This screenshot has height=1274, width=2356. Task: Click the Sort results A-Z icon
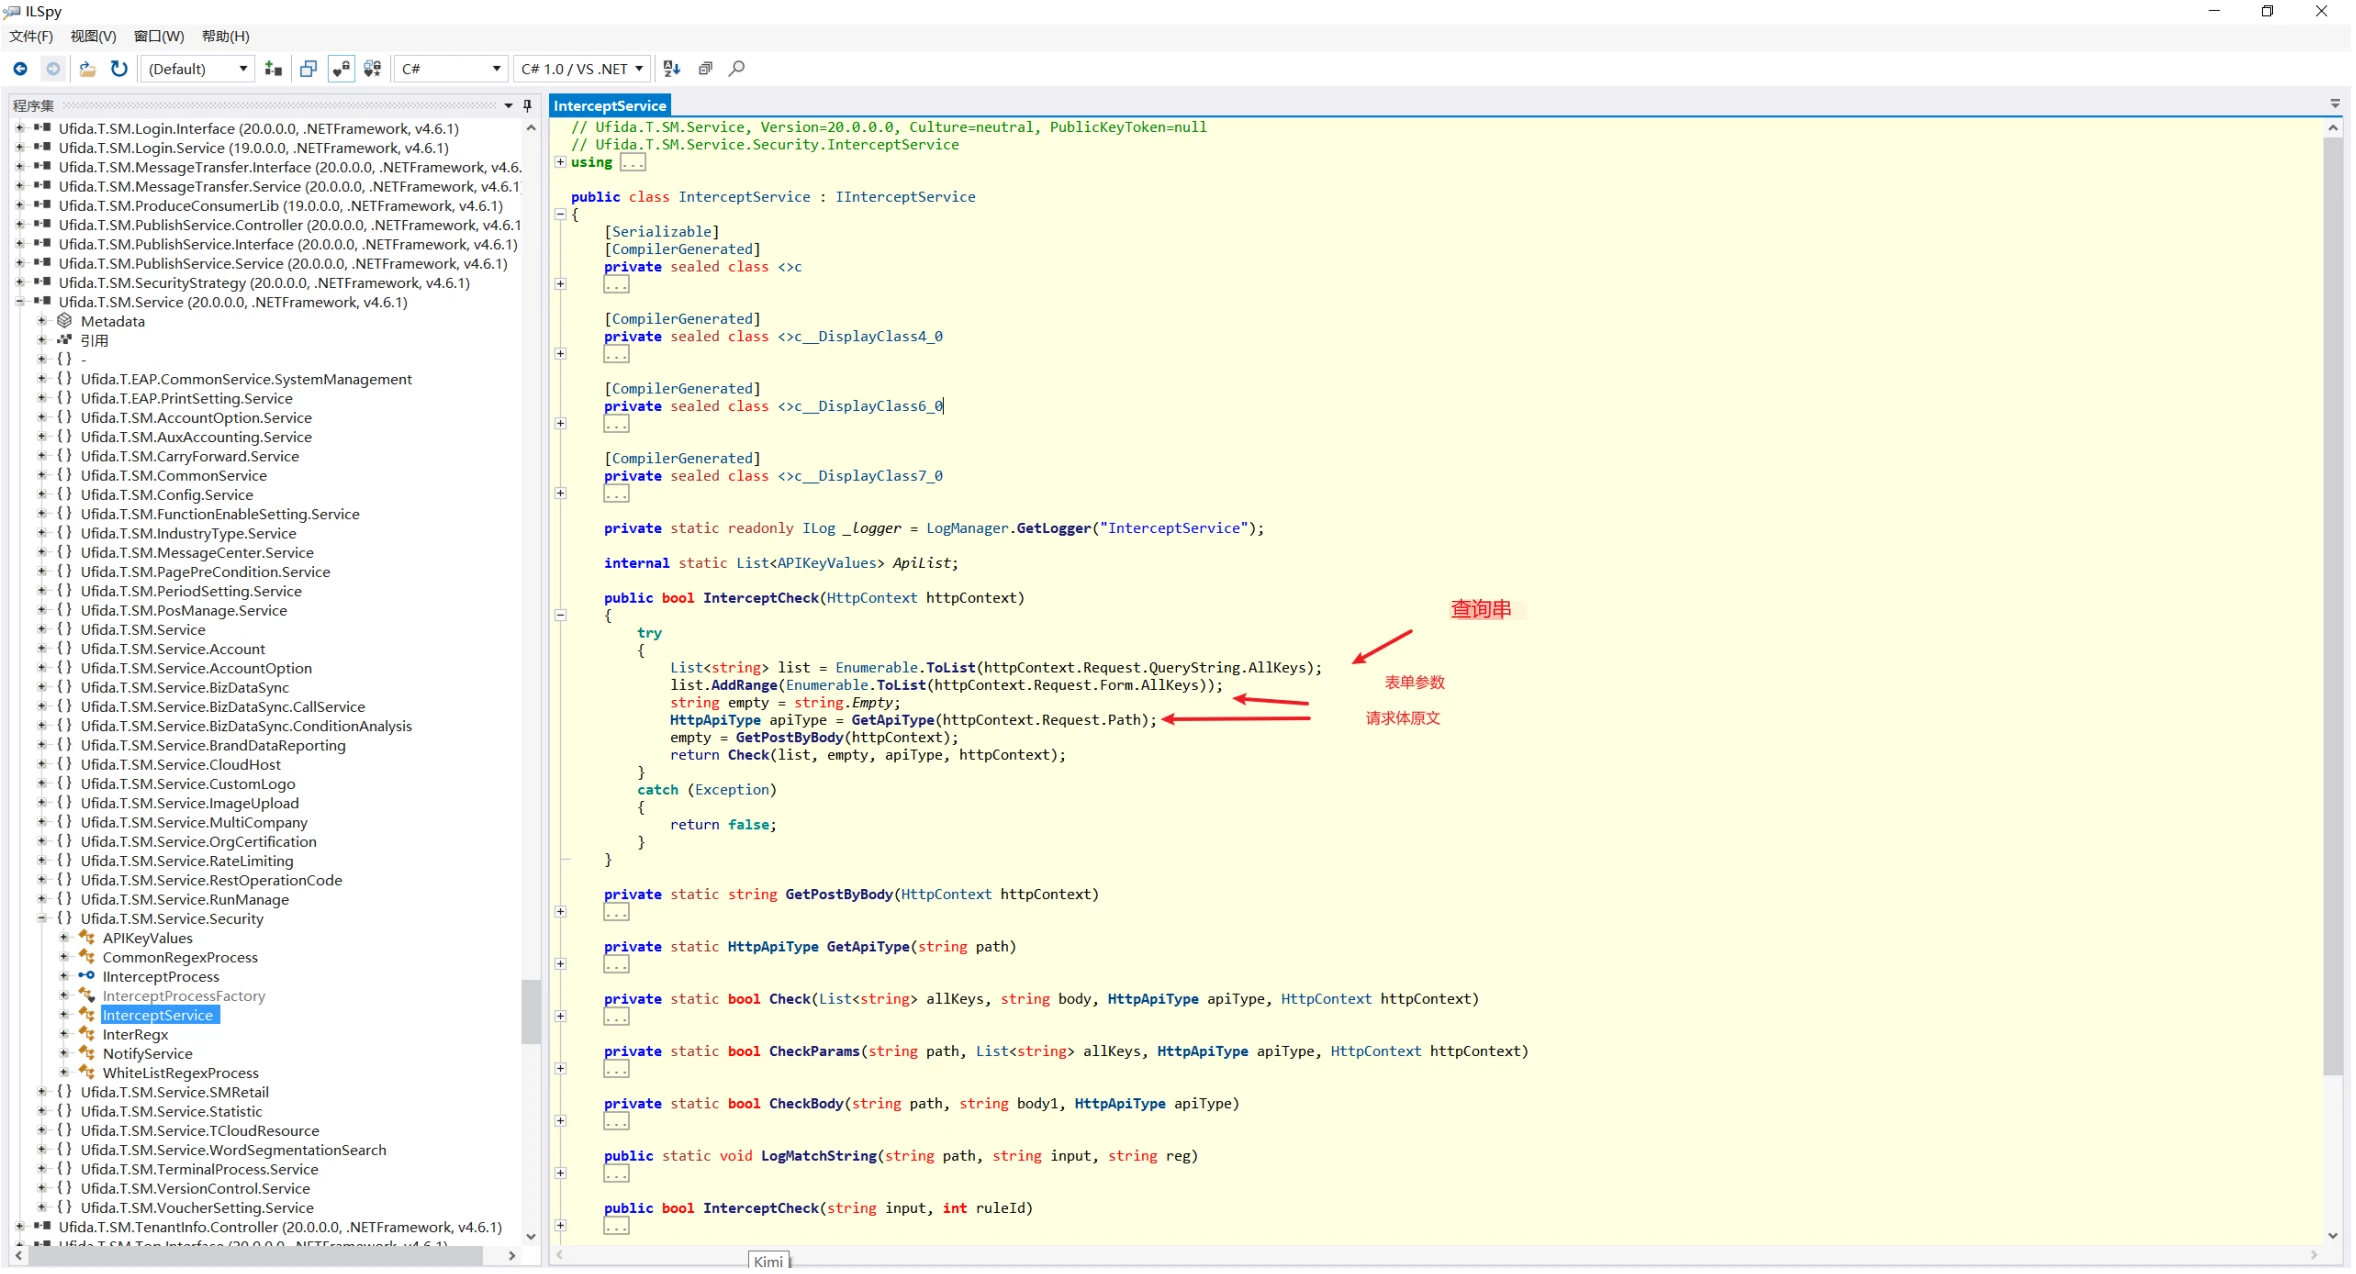[672, 69]
